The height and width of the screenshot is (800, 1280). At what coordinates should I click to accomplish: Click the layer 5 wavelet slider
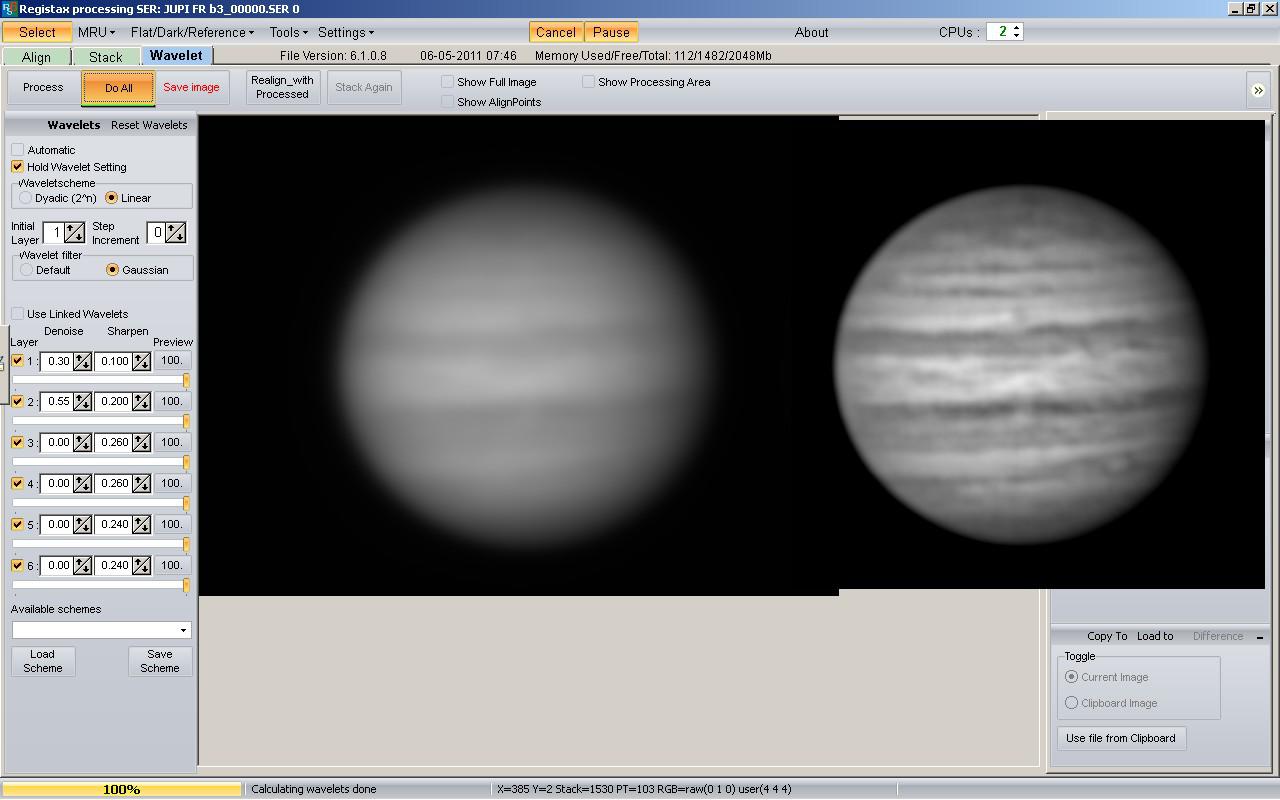[x=101, y=545]
